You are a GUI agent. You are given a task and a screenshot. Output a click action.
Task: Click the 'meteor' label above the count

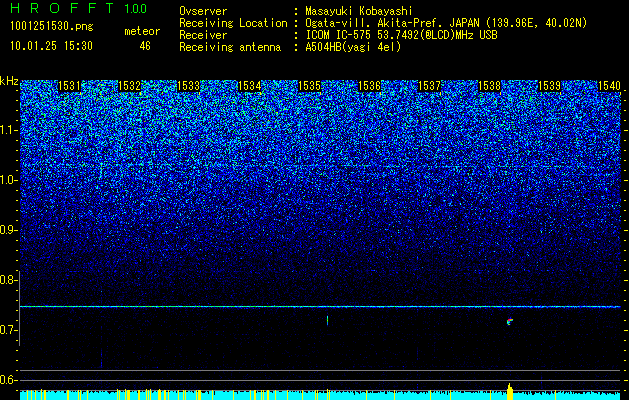(142, 31)
